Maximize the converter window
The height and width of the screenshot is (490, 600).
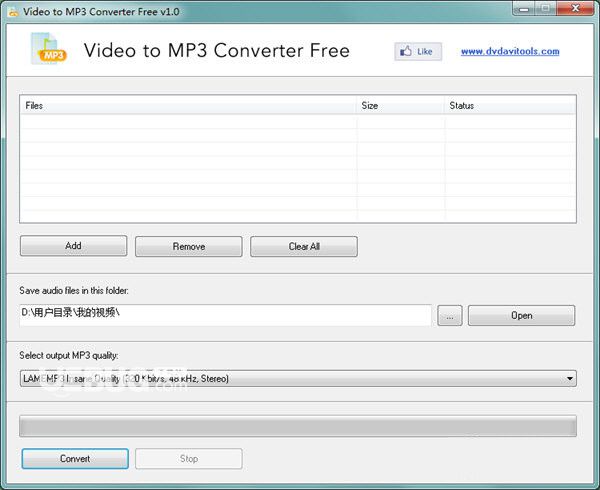(546, 8)
